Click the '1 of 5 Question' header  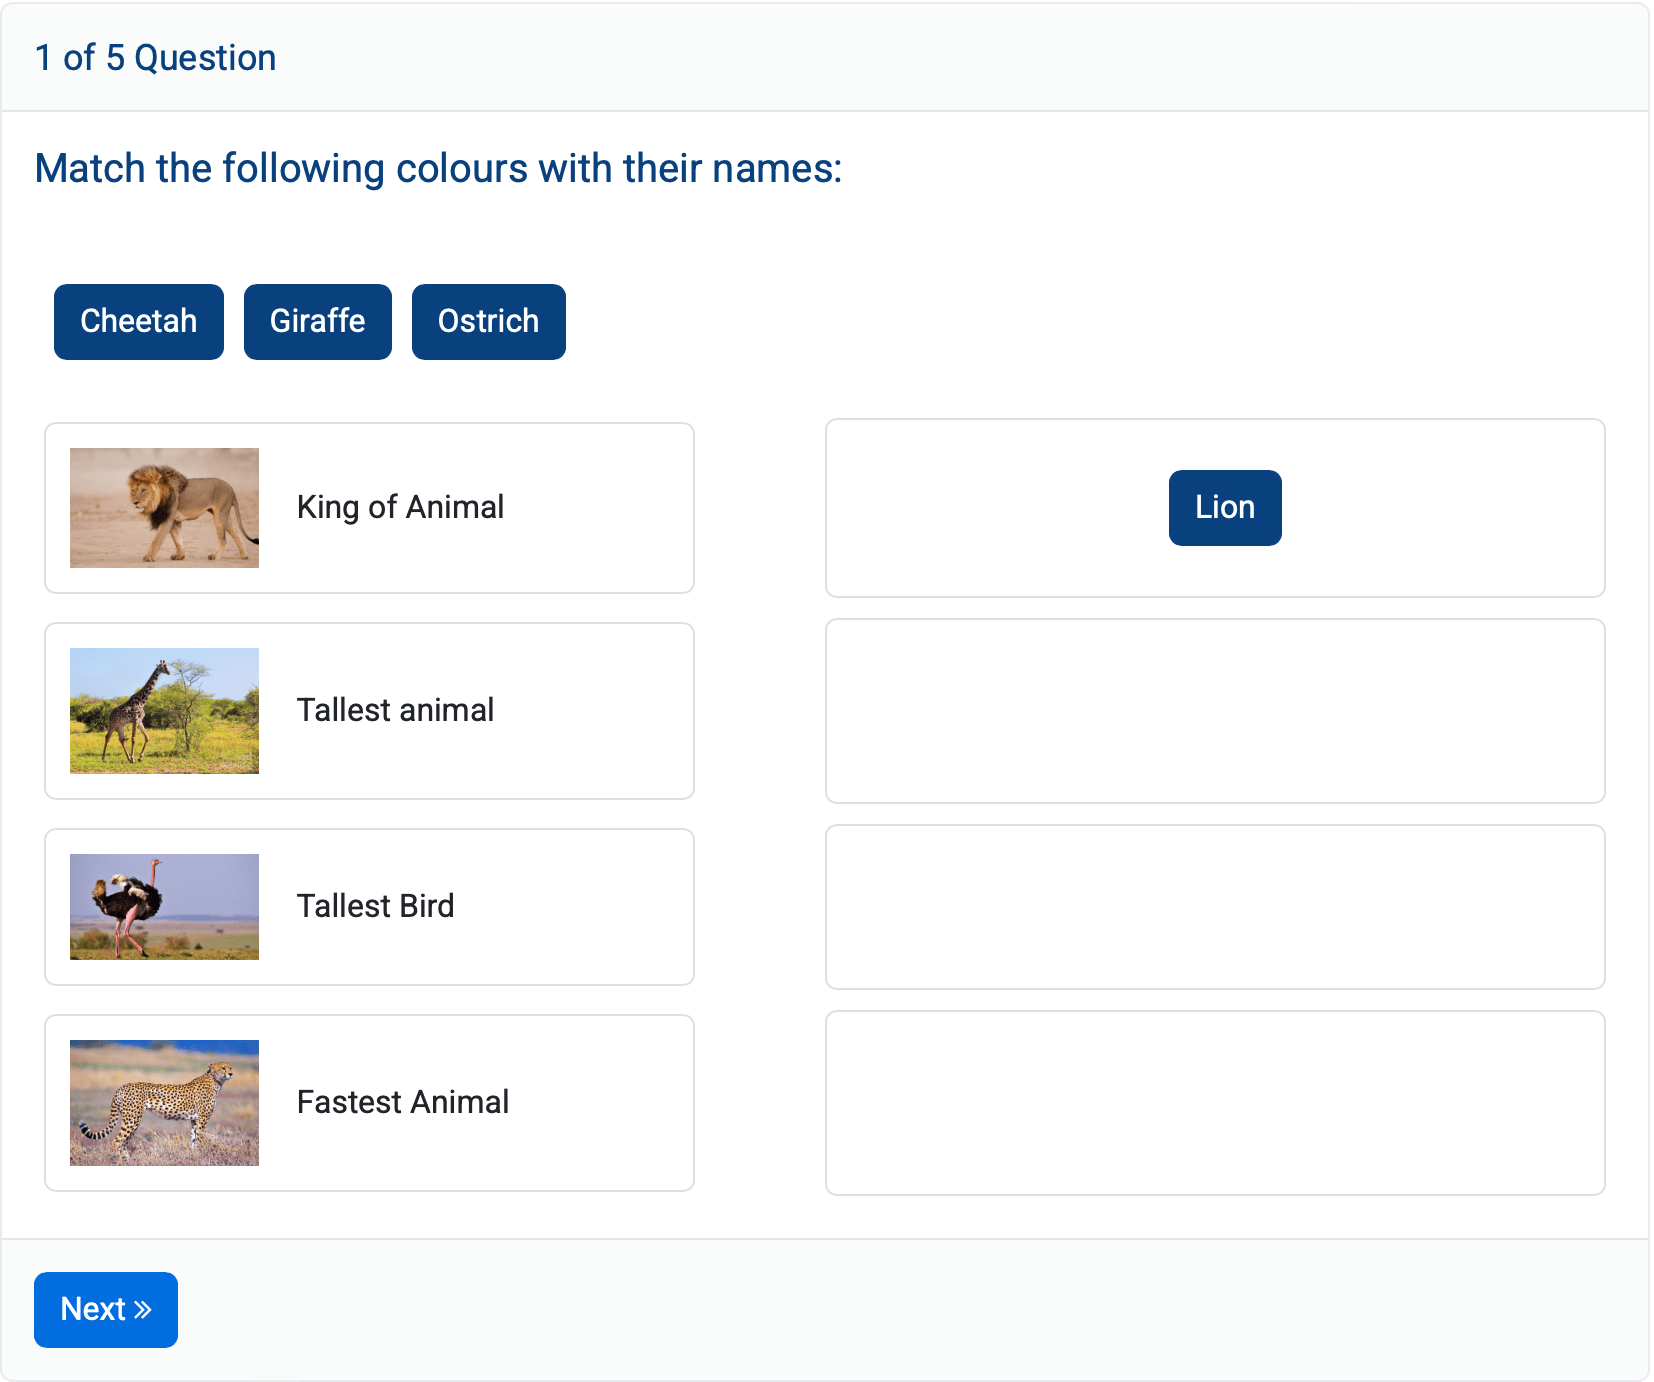pyautogui.click(x=155, y=57)
